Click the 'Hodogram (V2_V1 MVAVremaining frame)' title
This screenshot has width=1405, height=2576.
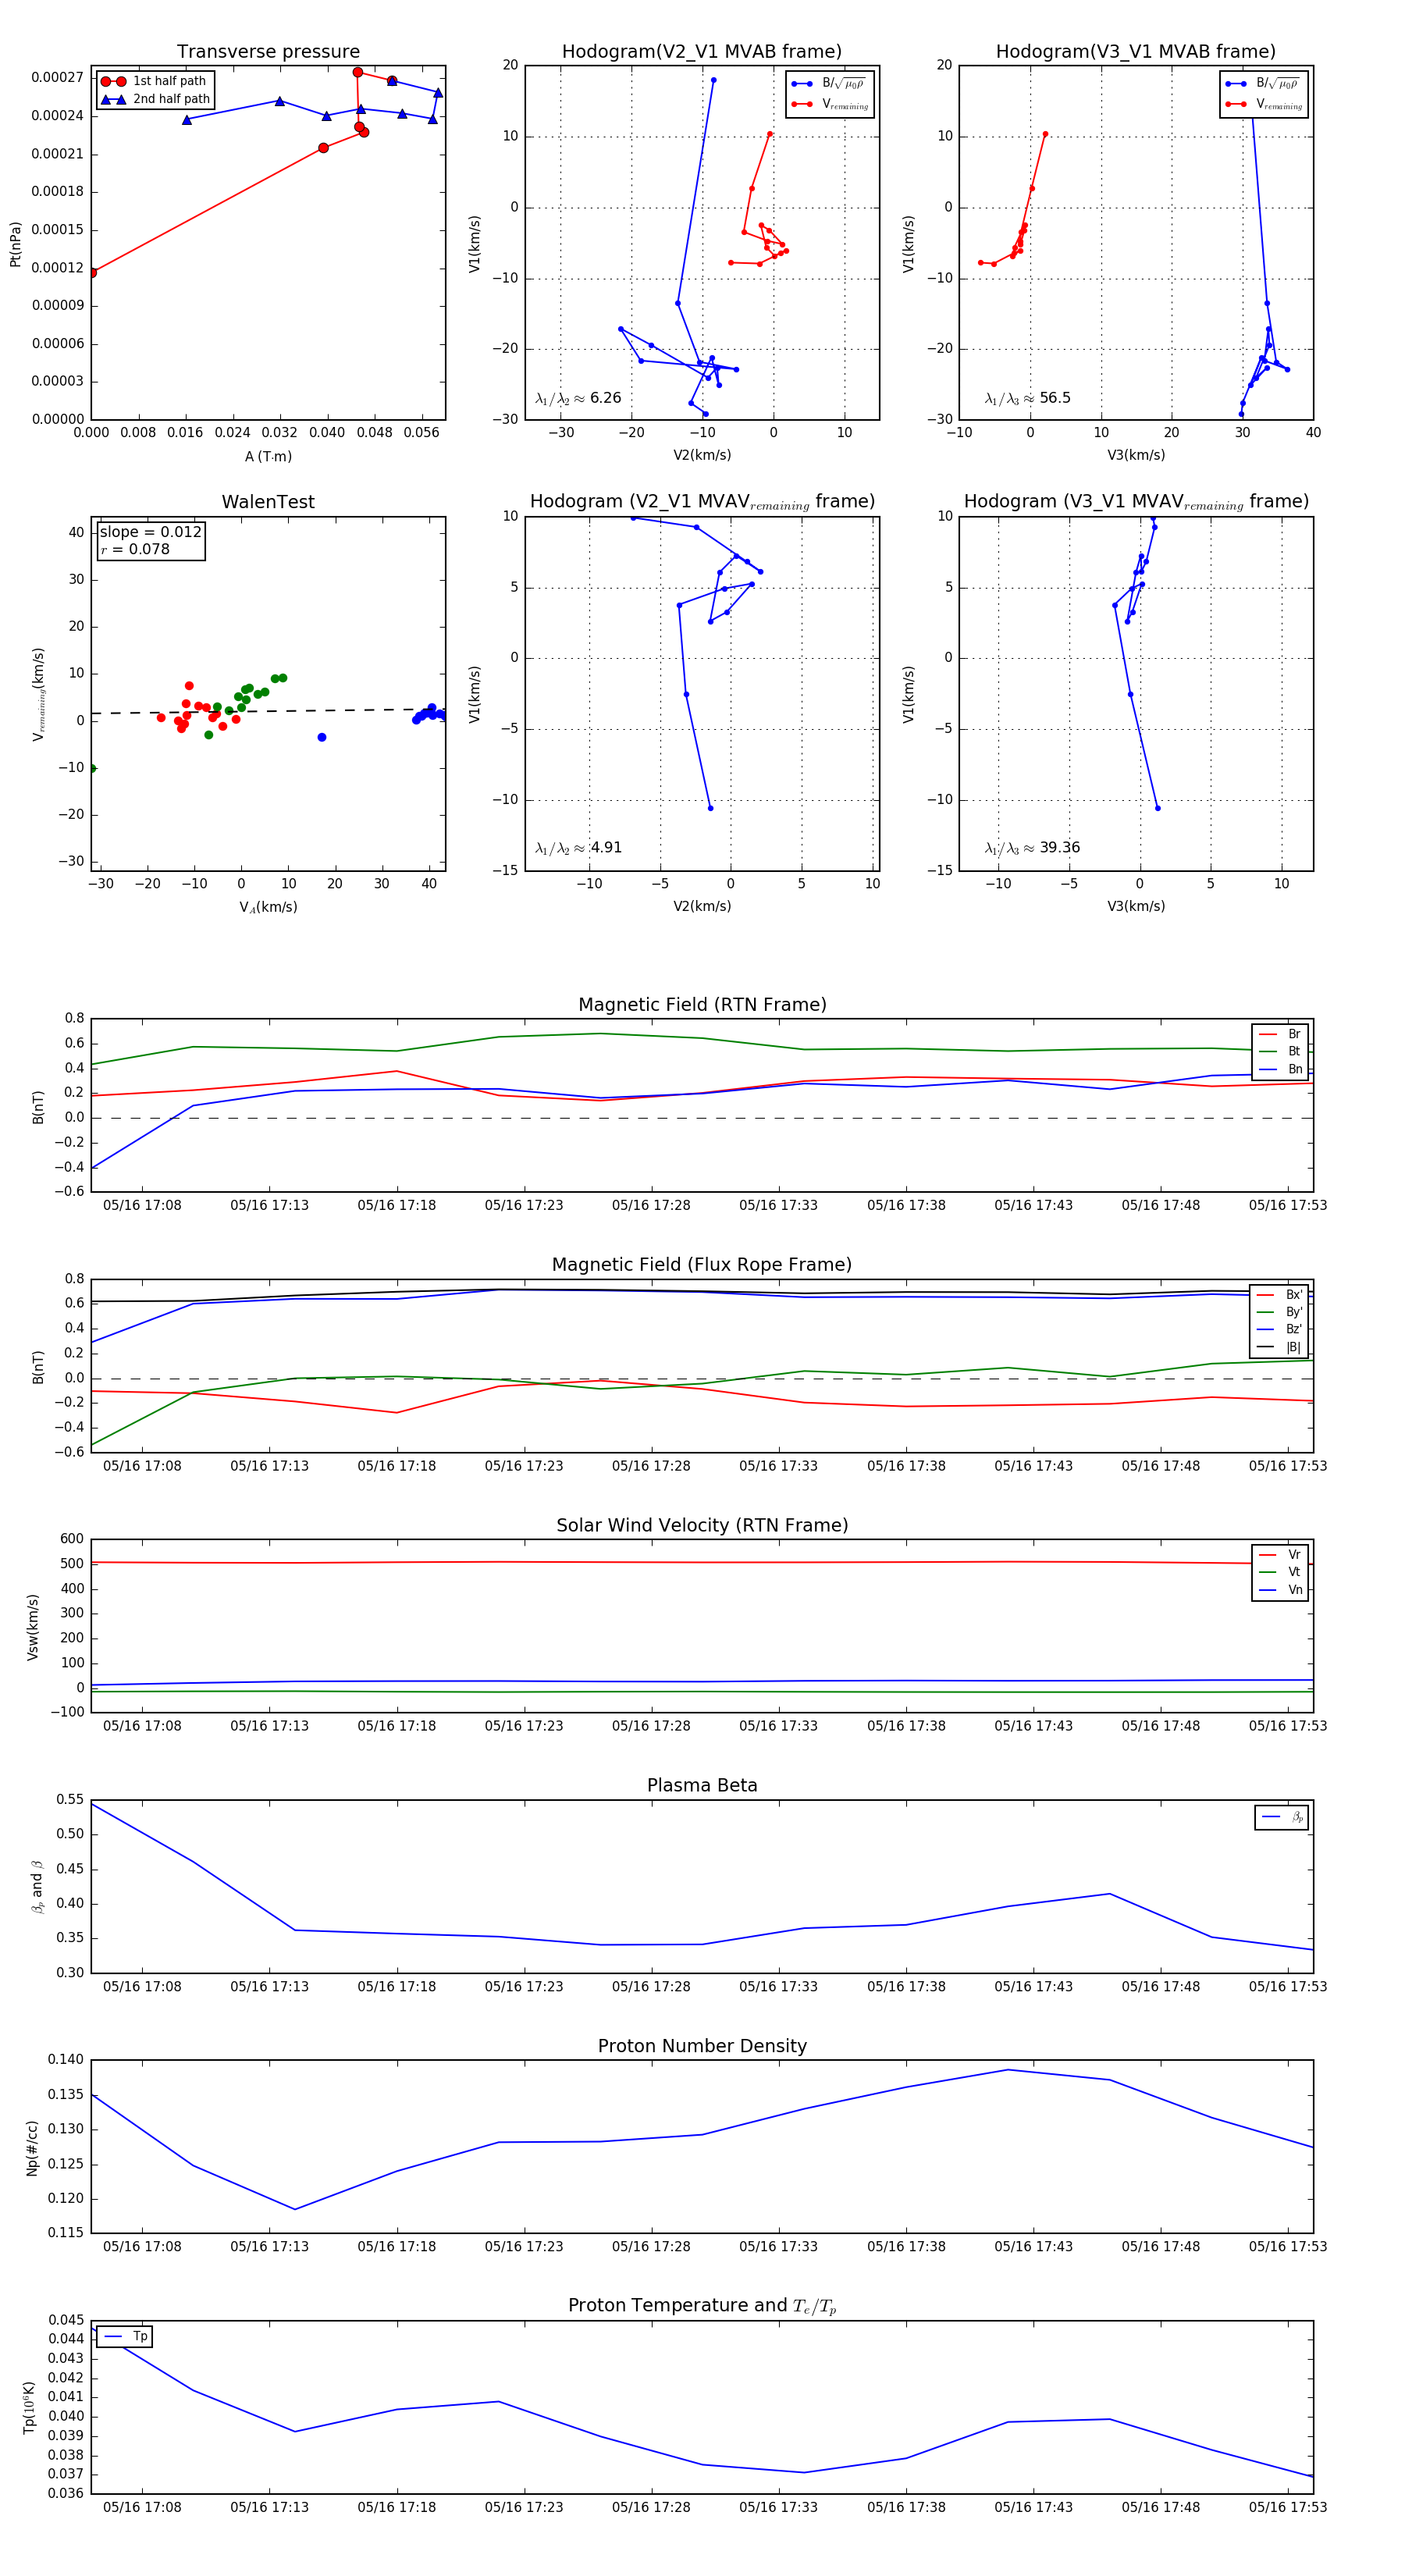click(x=702, y=502)
